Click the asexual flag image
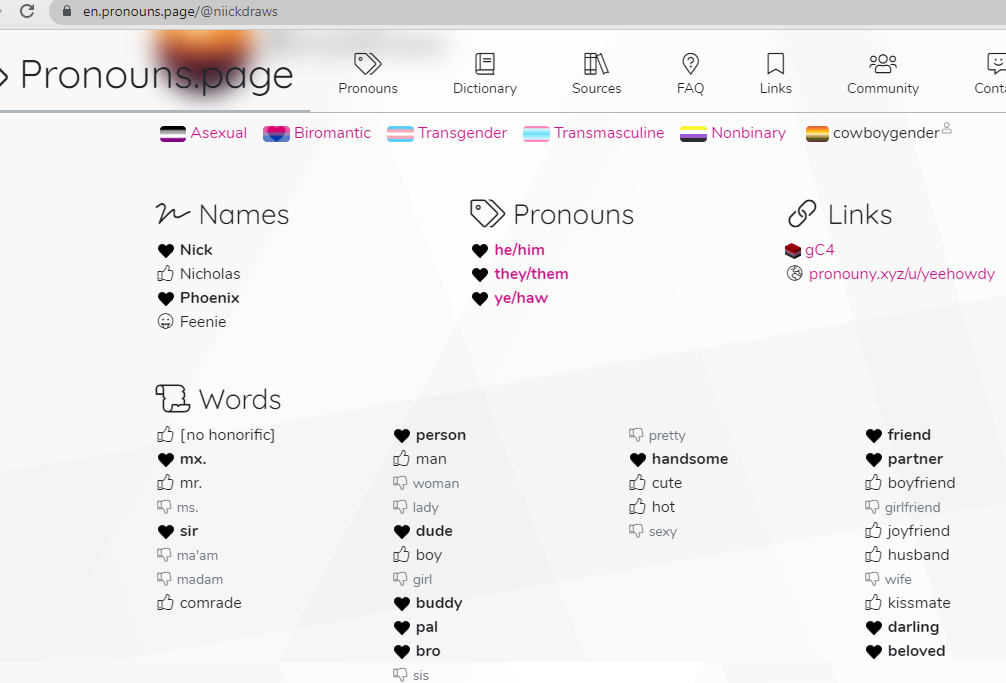This screenshot has width=1006, height=683. 173,133
